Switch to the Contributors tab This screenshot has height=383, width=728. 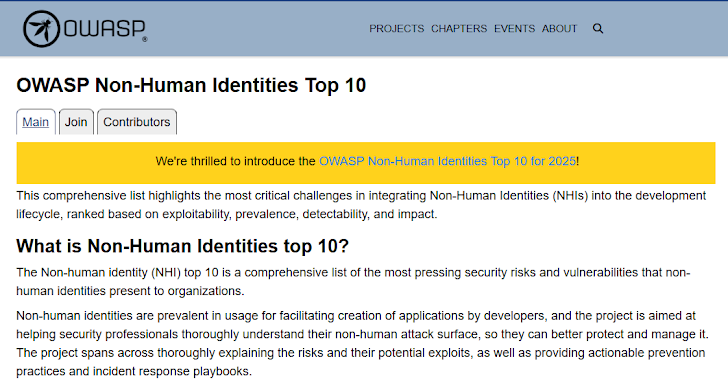click(137, 122)
